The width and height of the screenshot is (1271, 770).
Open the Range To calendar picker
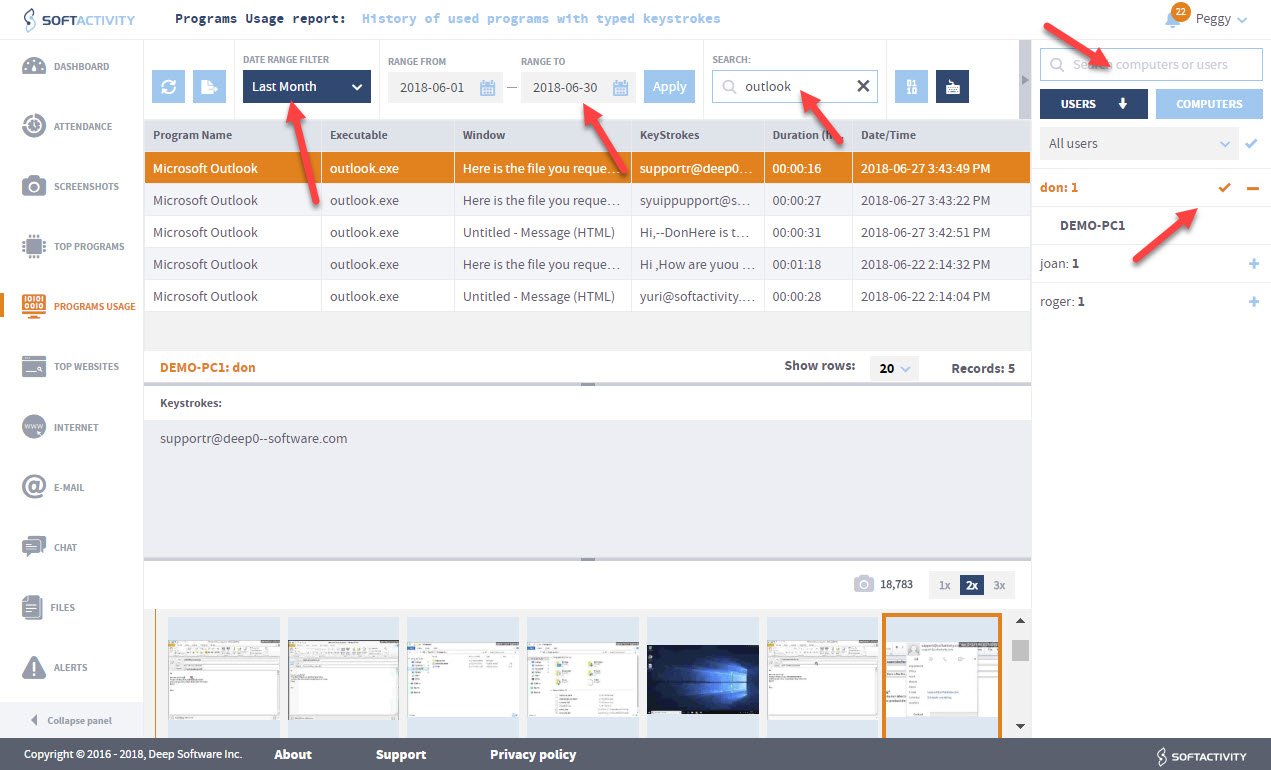click(x=621, y=87)
